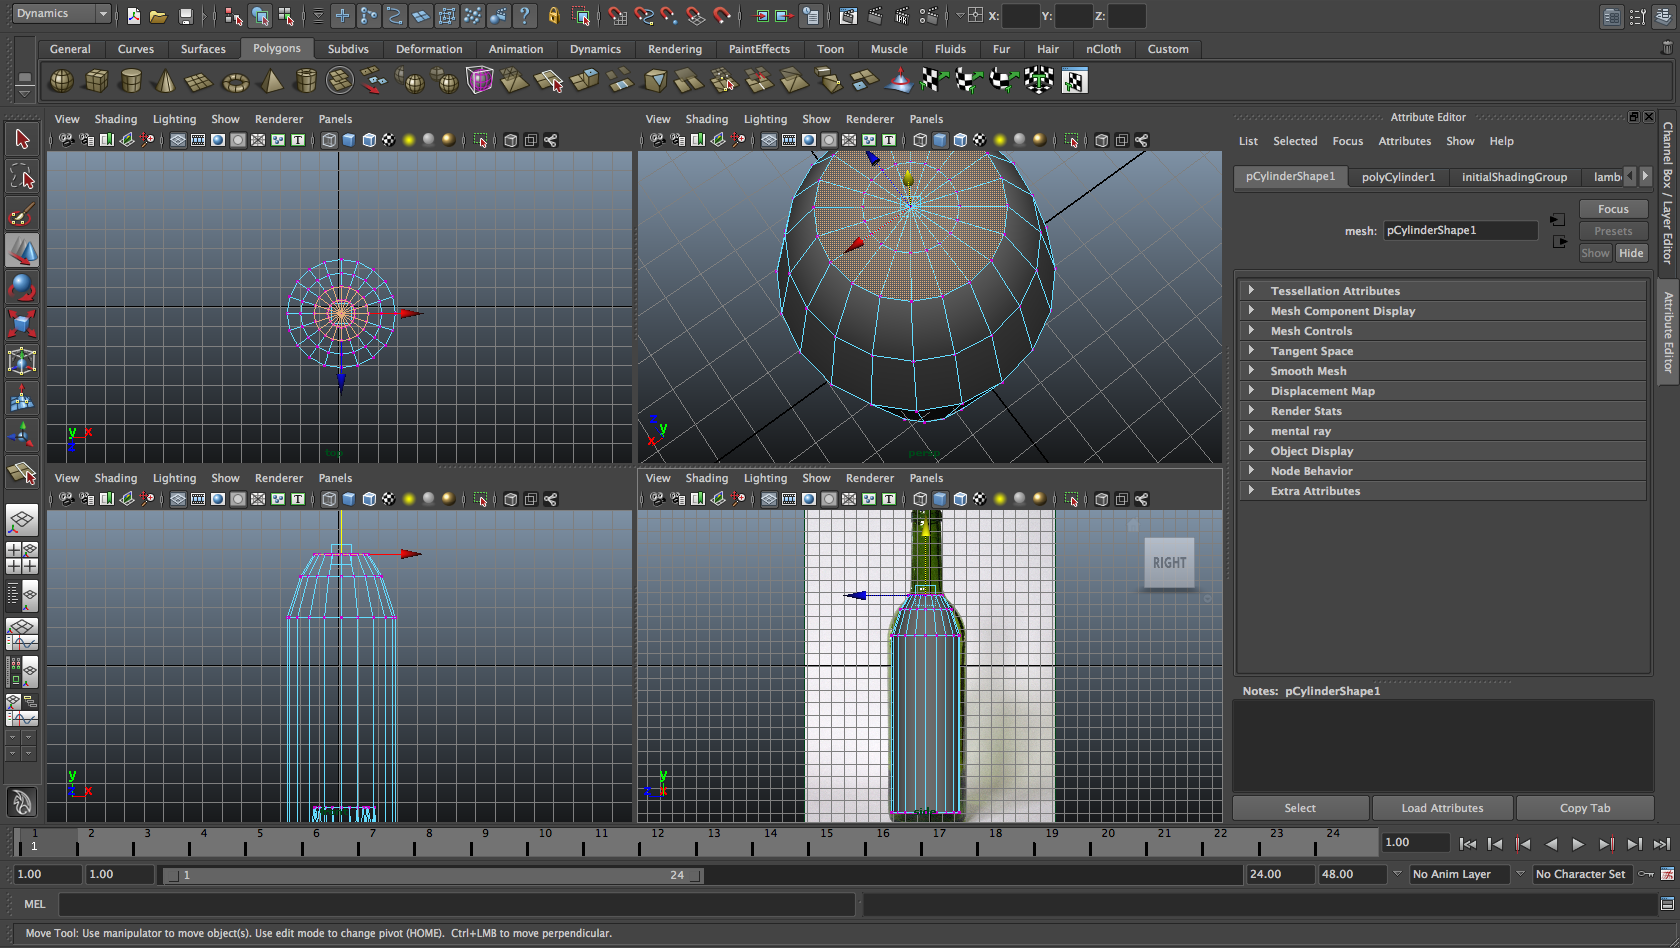Toggle the auto keyframe key button
Viewport: 1680px width, 948px height.
pos(1646,874)
